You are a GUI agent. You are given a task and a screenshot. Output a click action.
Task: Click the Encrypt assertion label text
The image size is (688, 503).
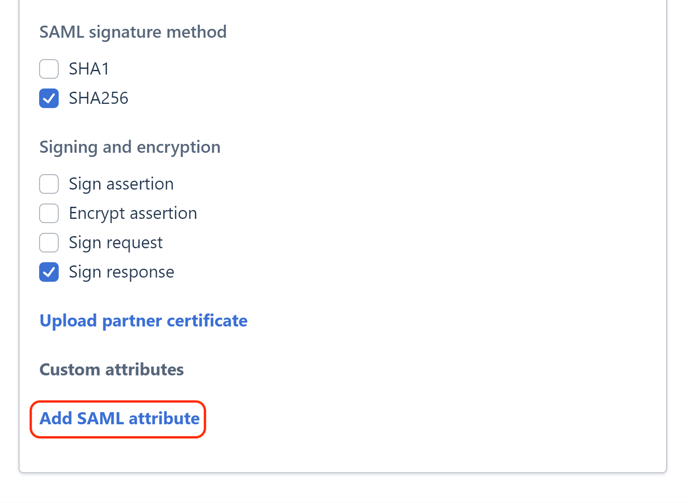pyautogui.click(x=133, y=213)
